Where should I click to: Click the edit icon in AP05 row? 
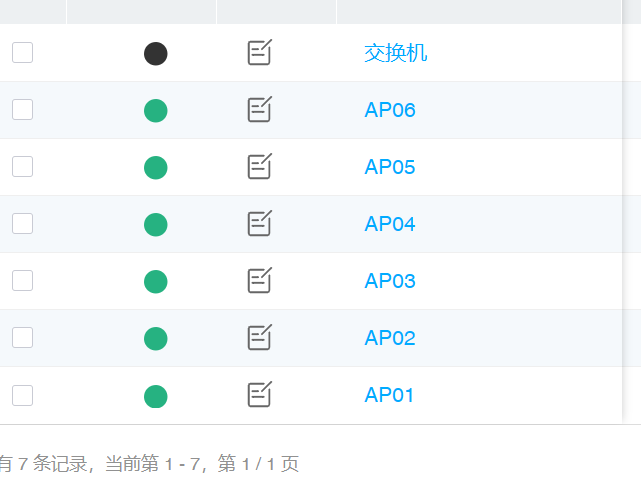(x=260, y=167)
